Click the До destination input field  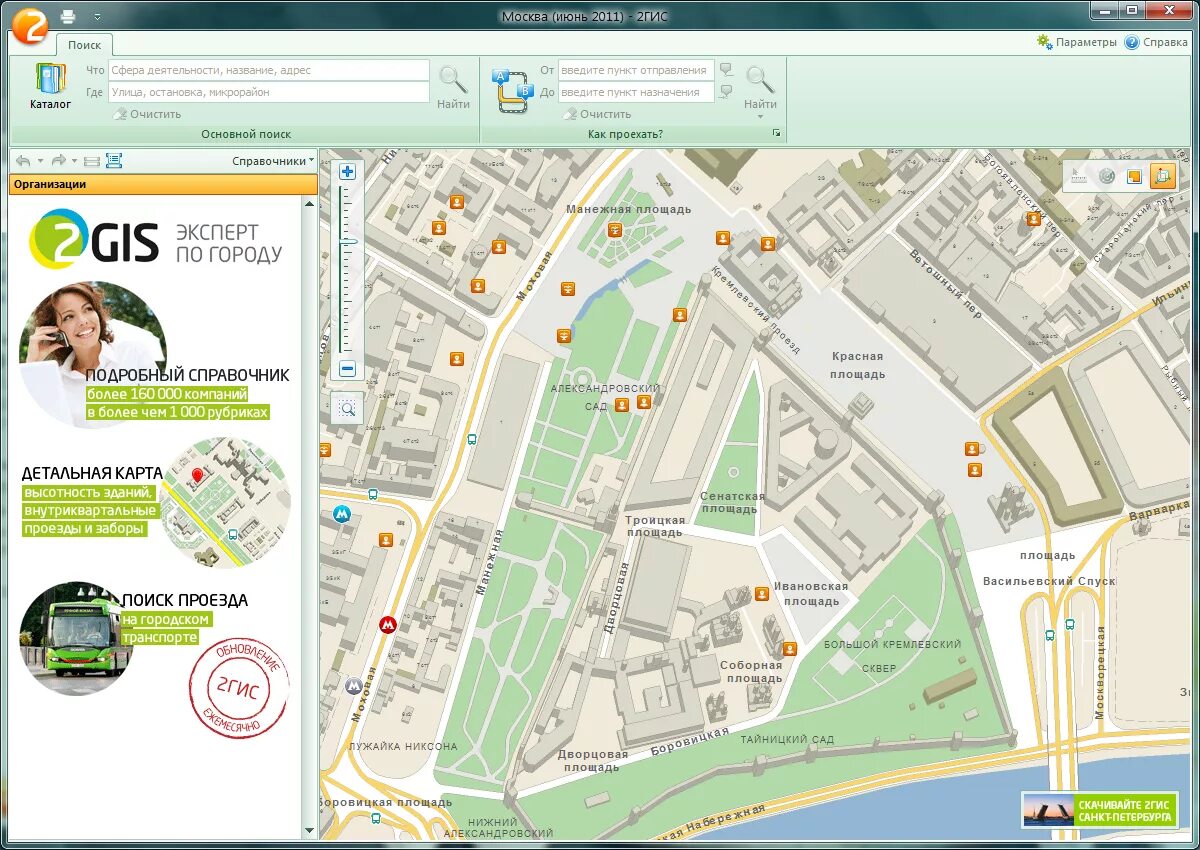point(636,92)
